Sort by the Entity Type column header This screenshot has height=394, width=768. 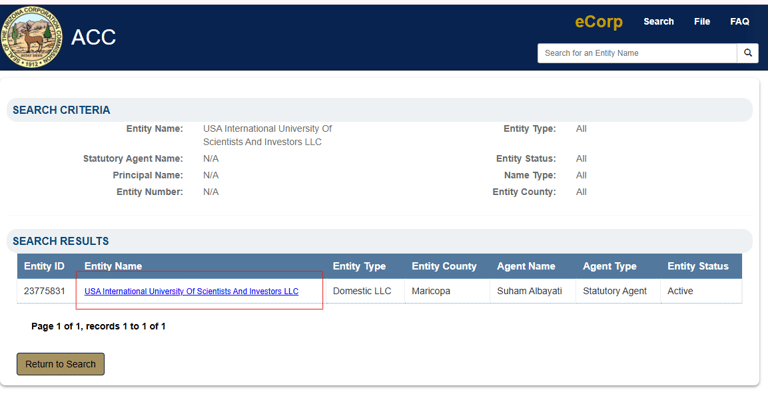point(359,266)
